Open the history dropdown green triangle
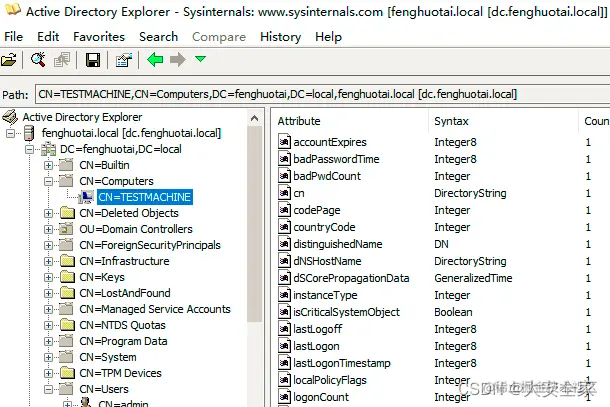The image size is (610, 407). (200, 59)
